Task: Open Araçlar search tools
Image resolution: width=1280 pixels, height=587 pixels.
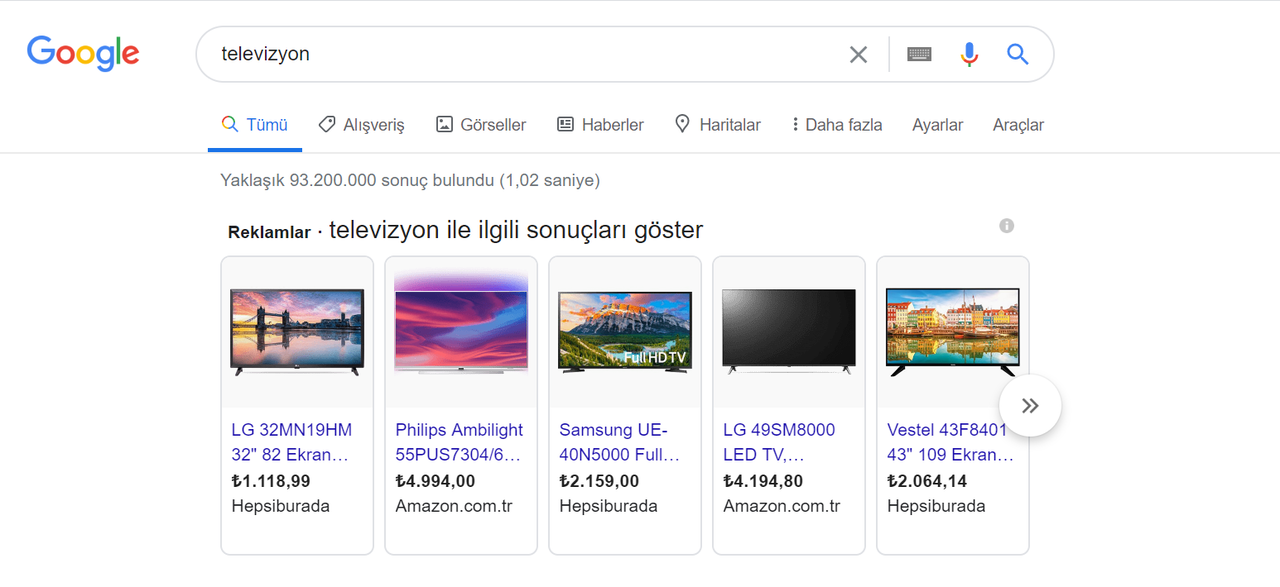Action: click(x=1018, y=125)
